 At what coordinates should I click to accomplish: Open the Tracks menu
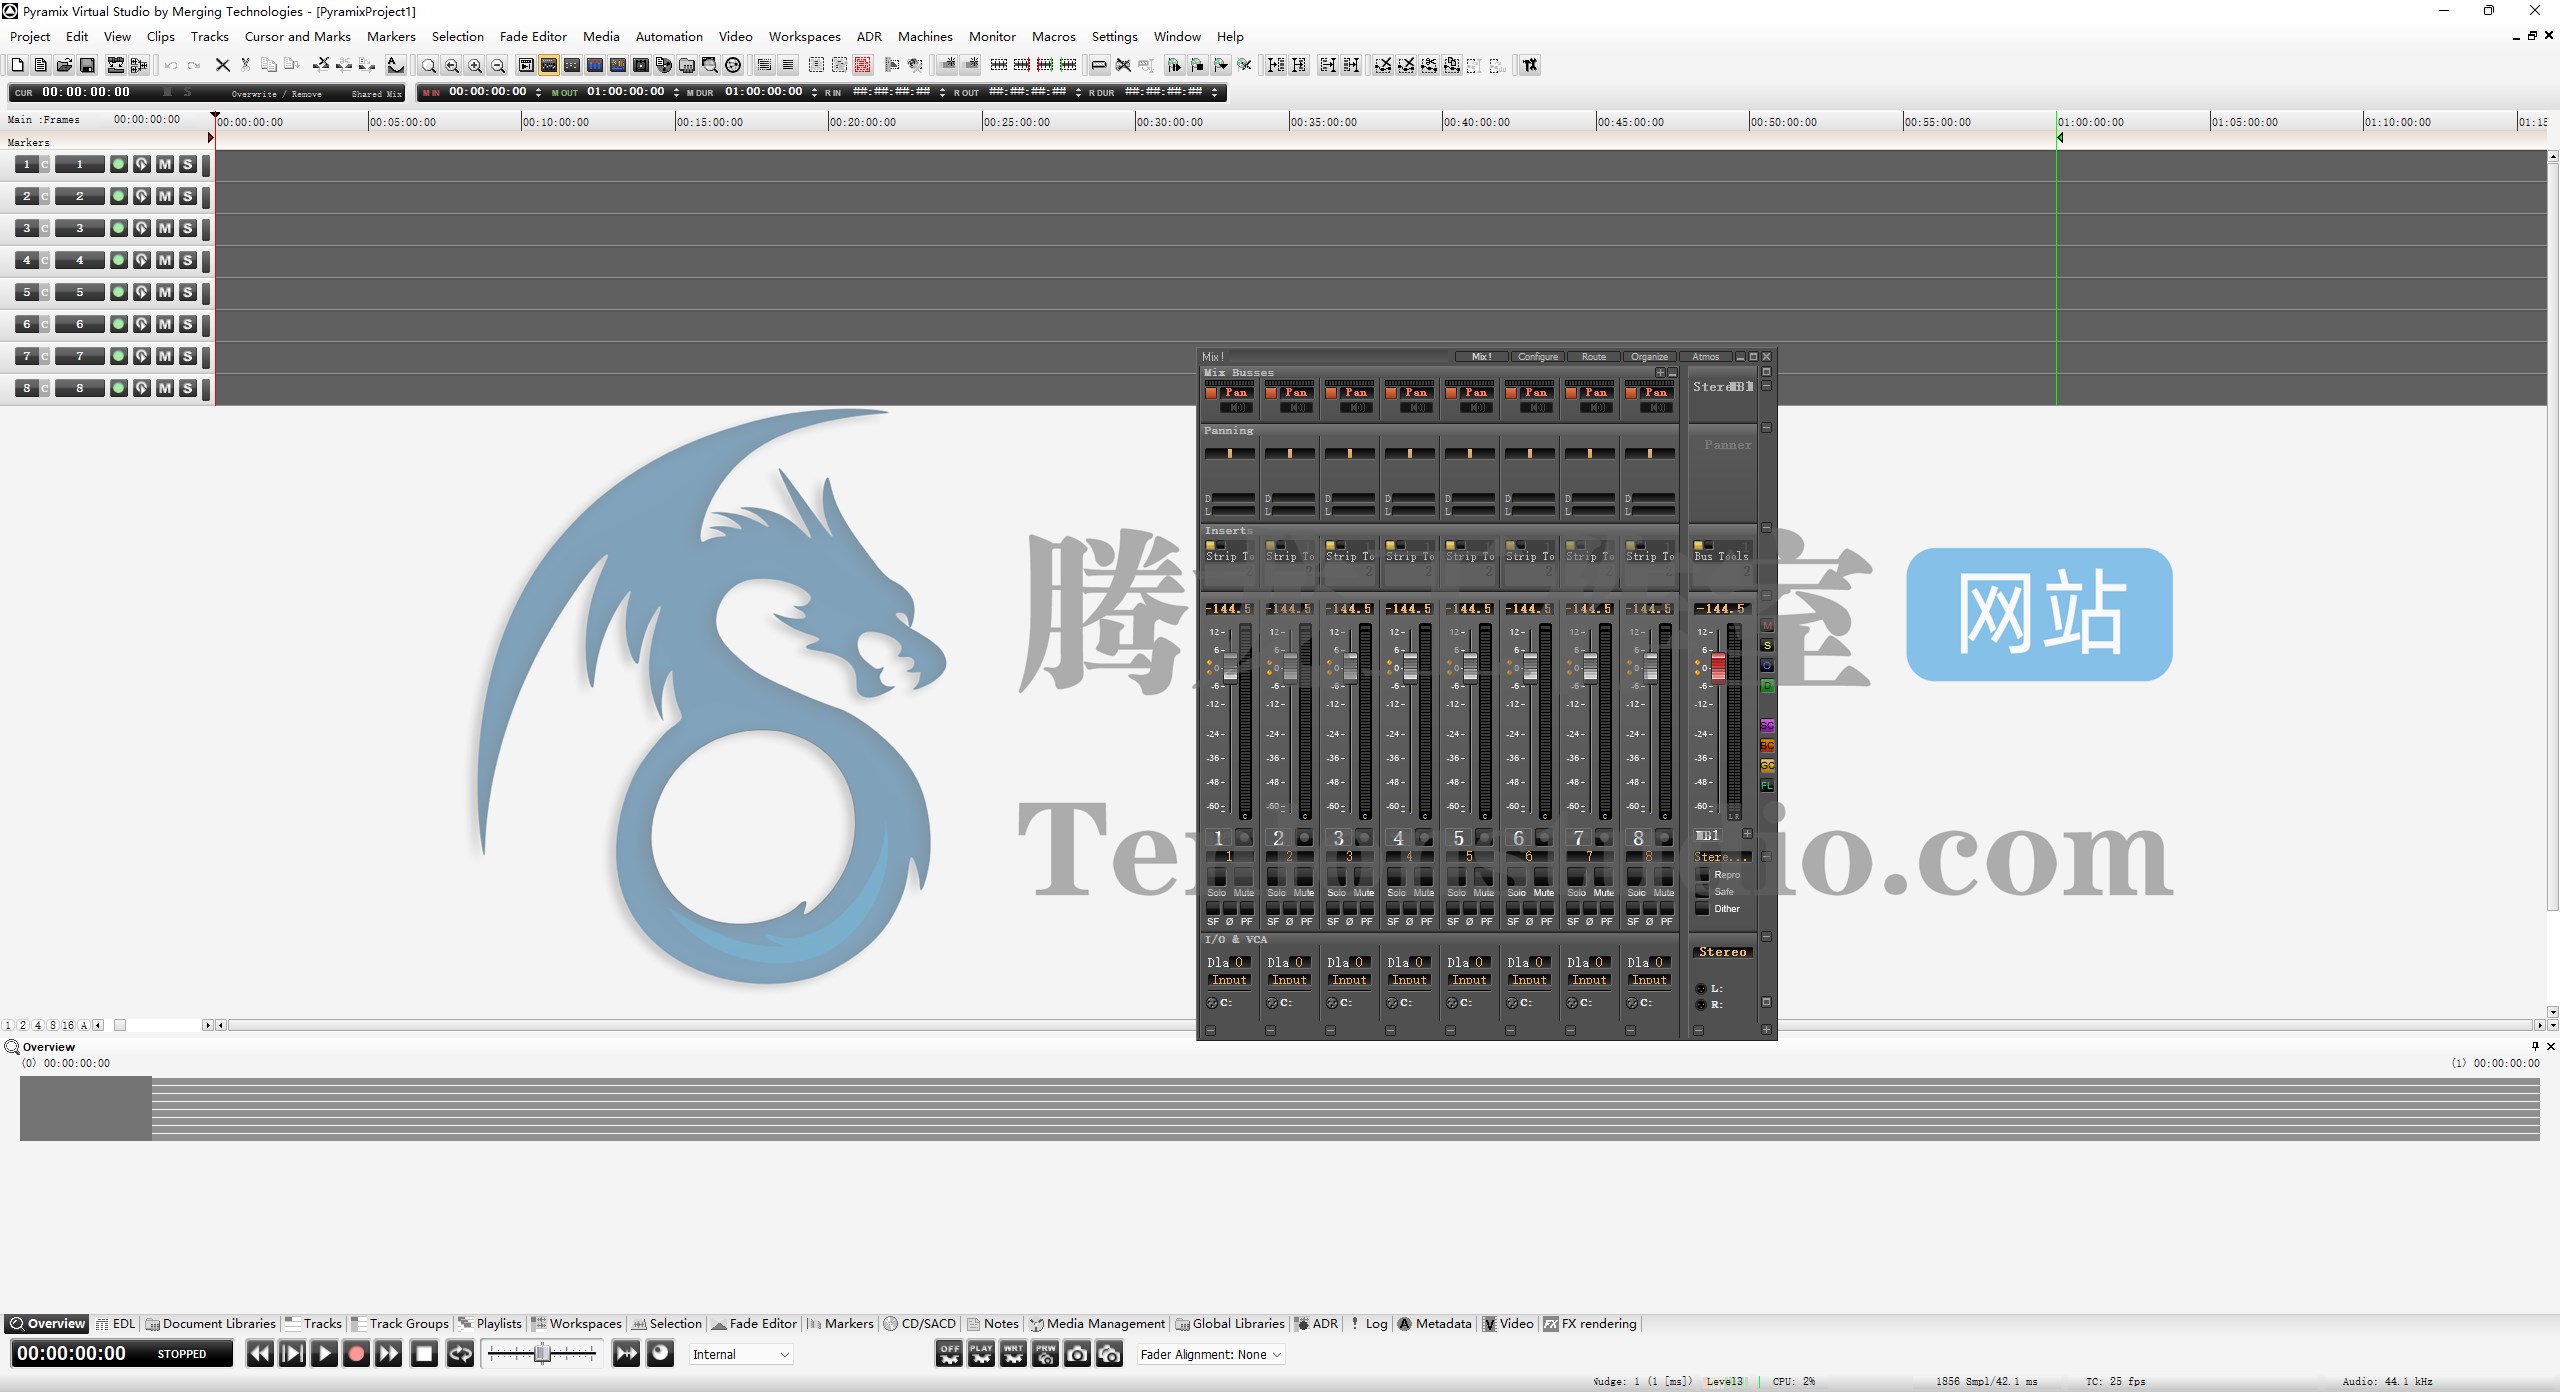[210, 37]
